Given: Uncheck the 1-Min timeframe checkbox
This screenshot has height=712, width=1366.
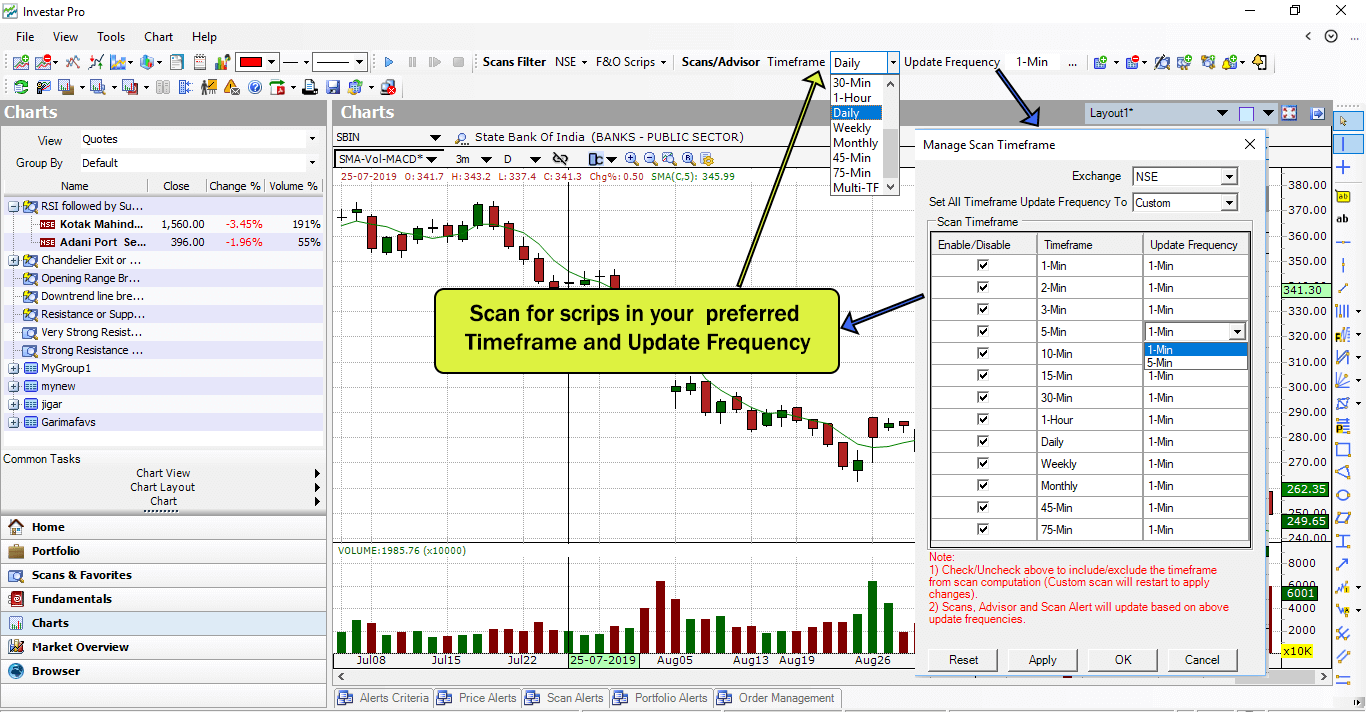Looking at the screenshot, I should [983, 265].
